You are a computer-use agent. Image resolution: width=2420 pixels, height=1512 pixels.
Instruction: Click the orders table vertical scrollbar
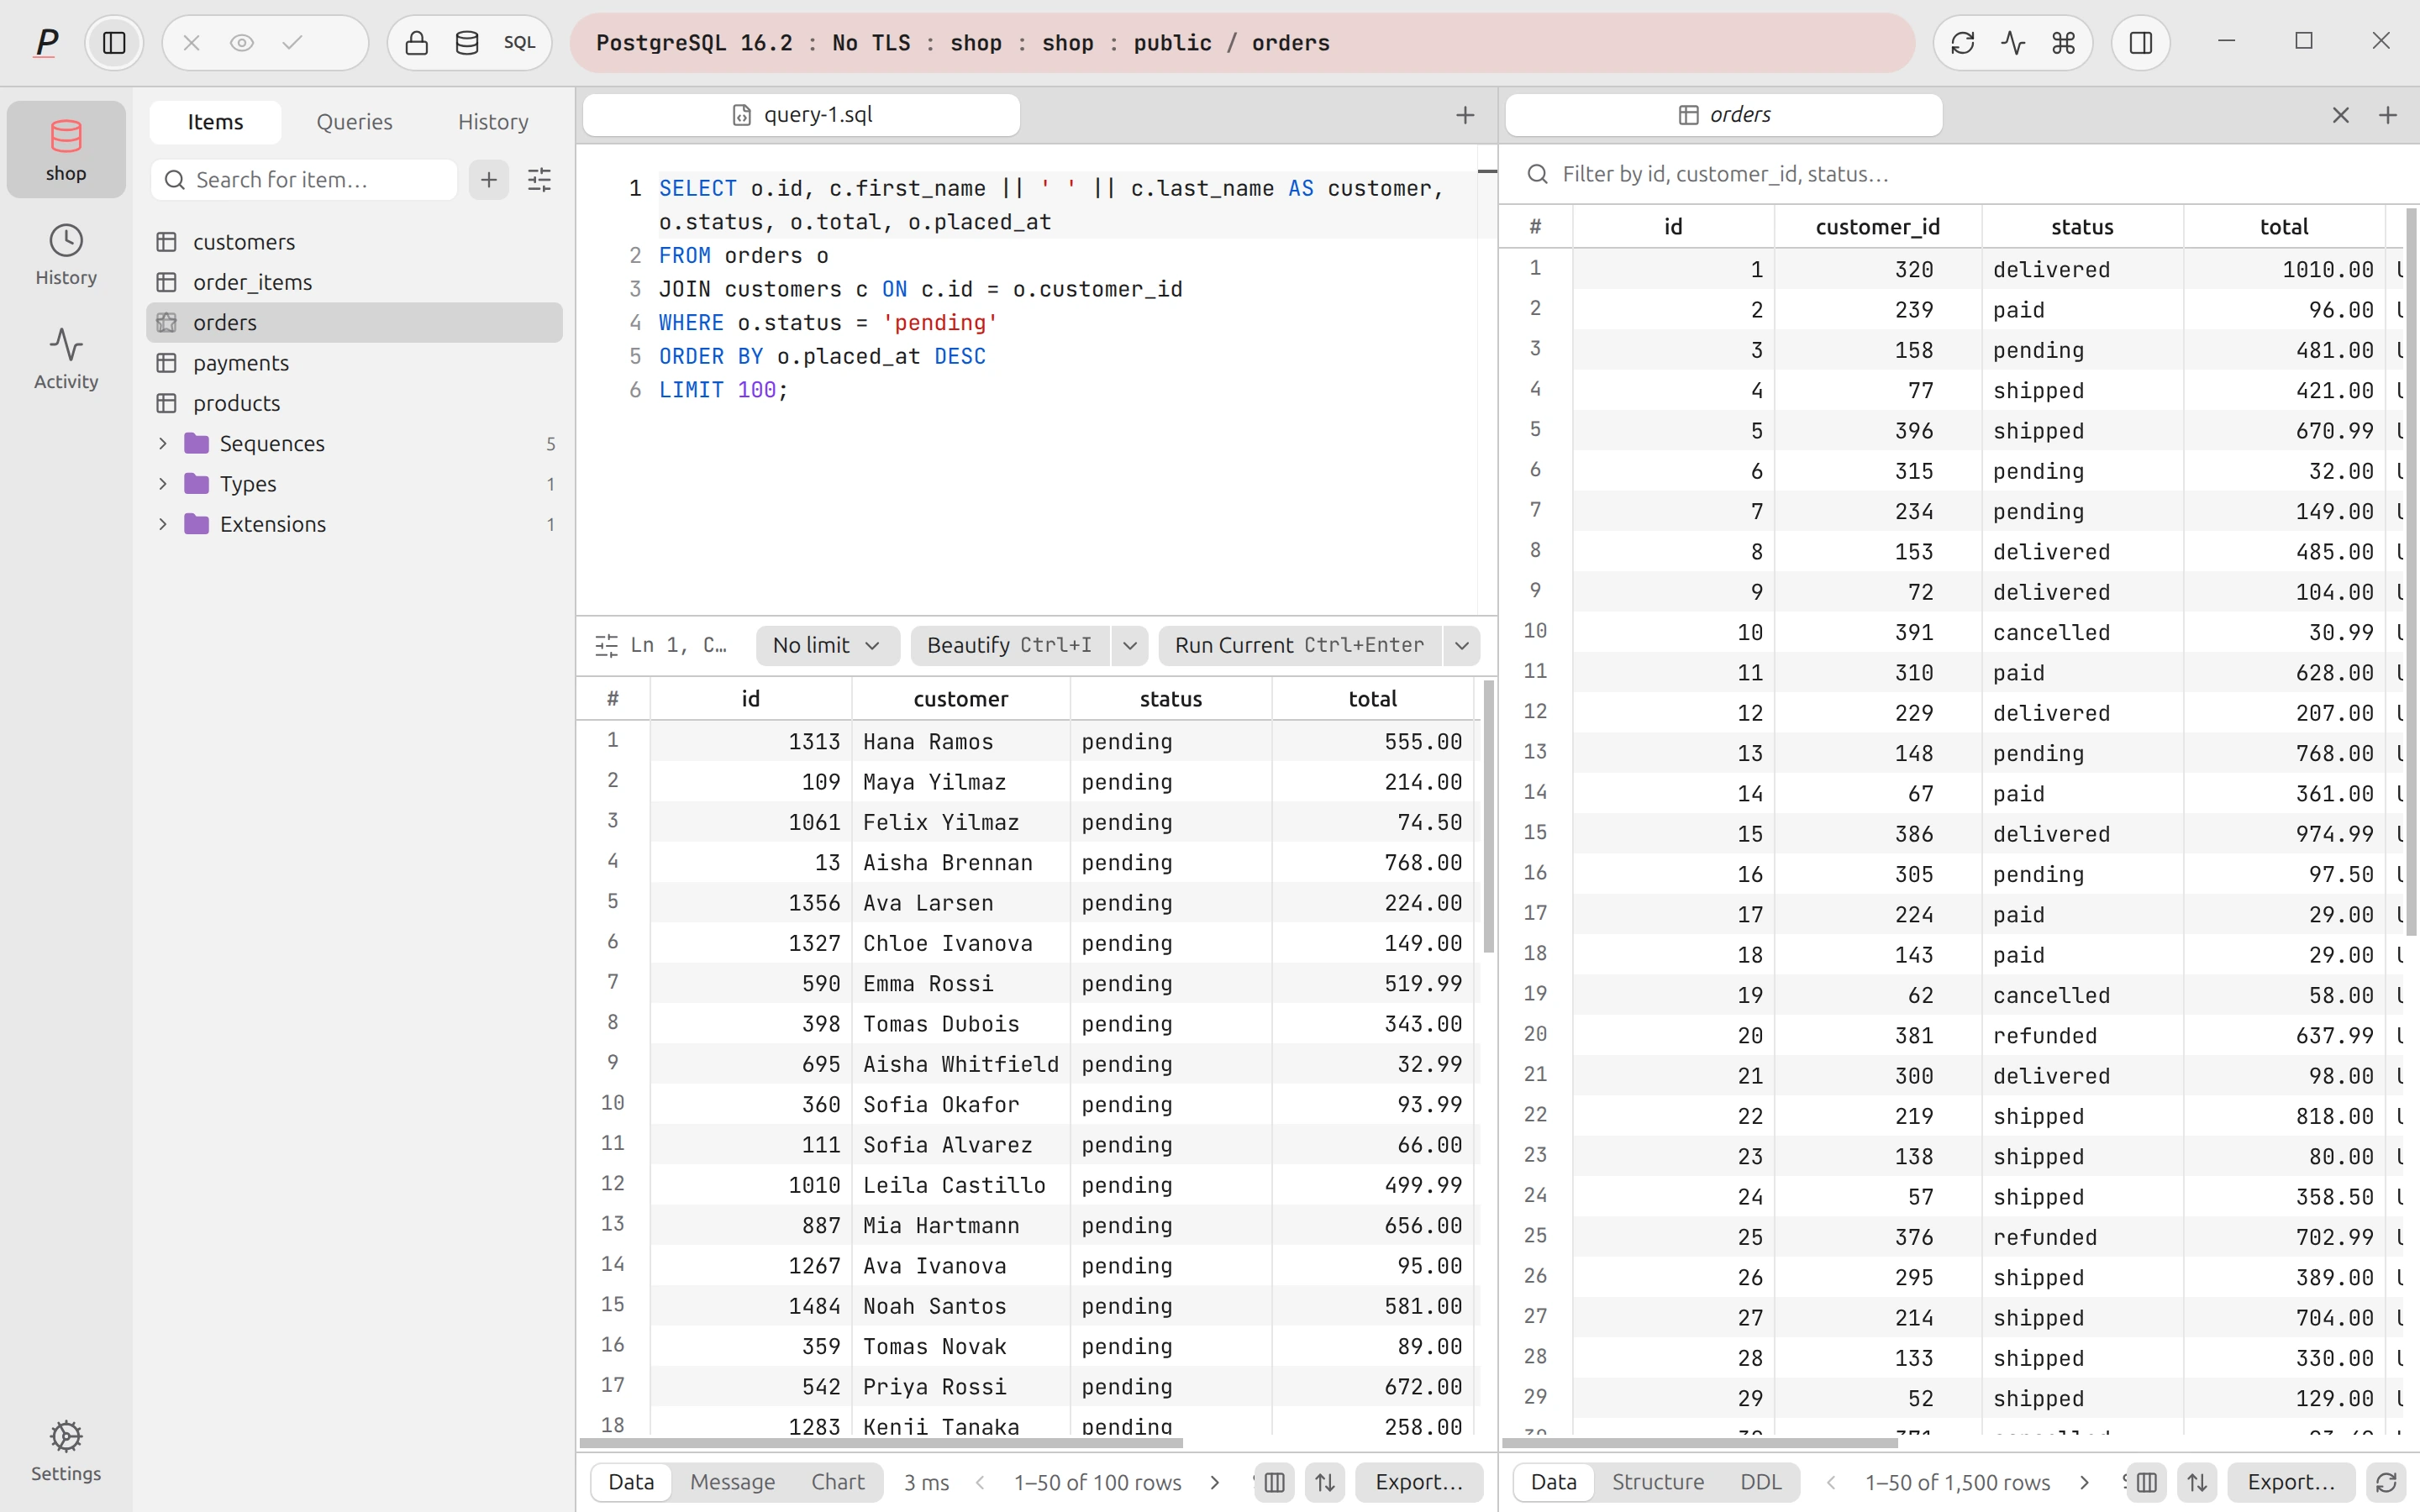click(2411, 572)
